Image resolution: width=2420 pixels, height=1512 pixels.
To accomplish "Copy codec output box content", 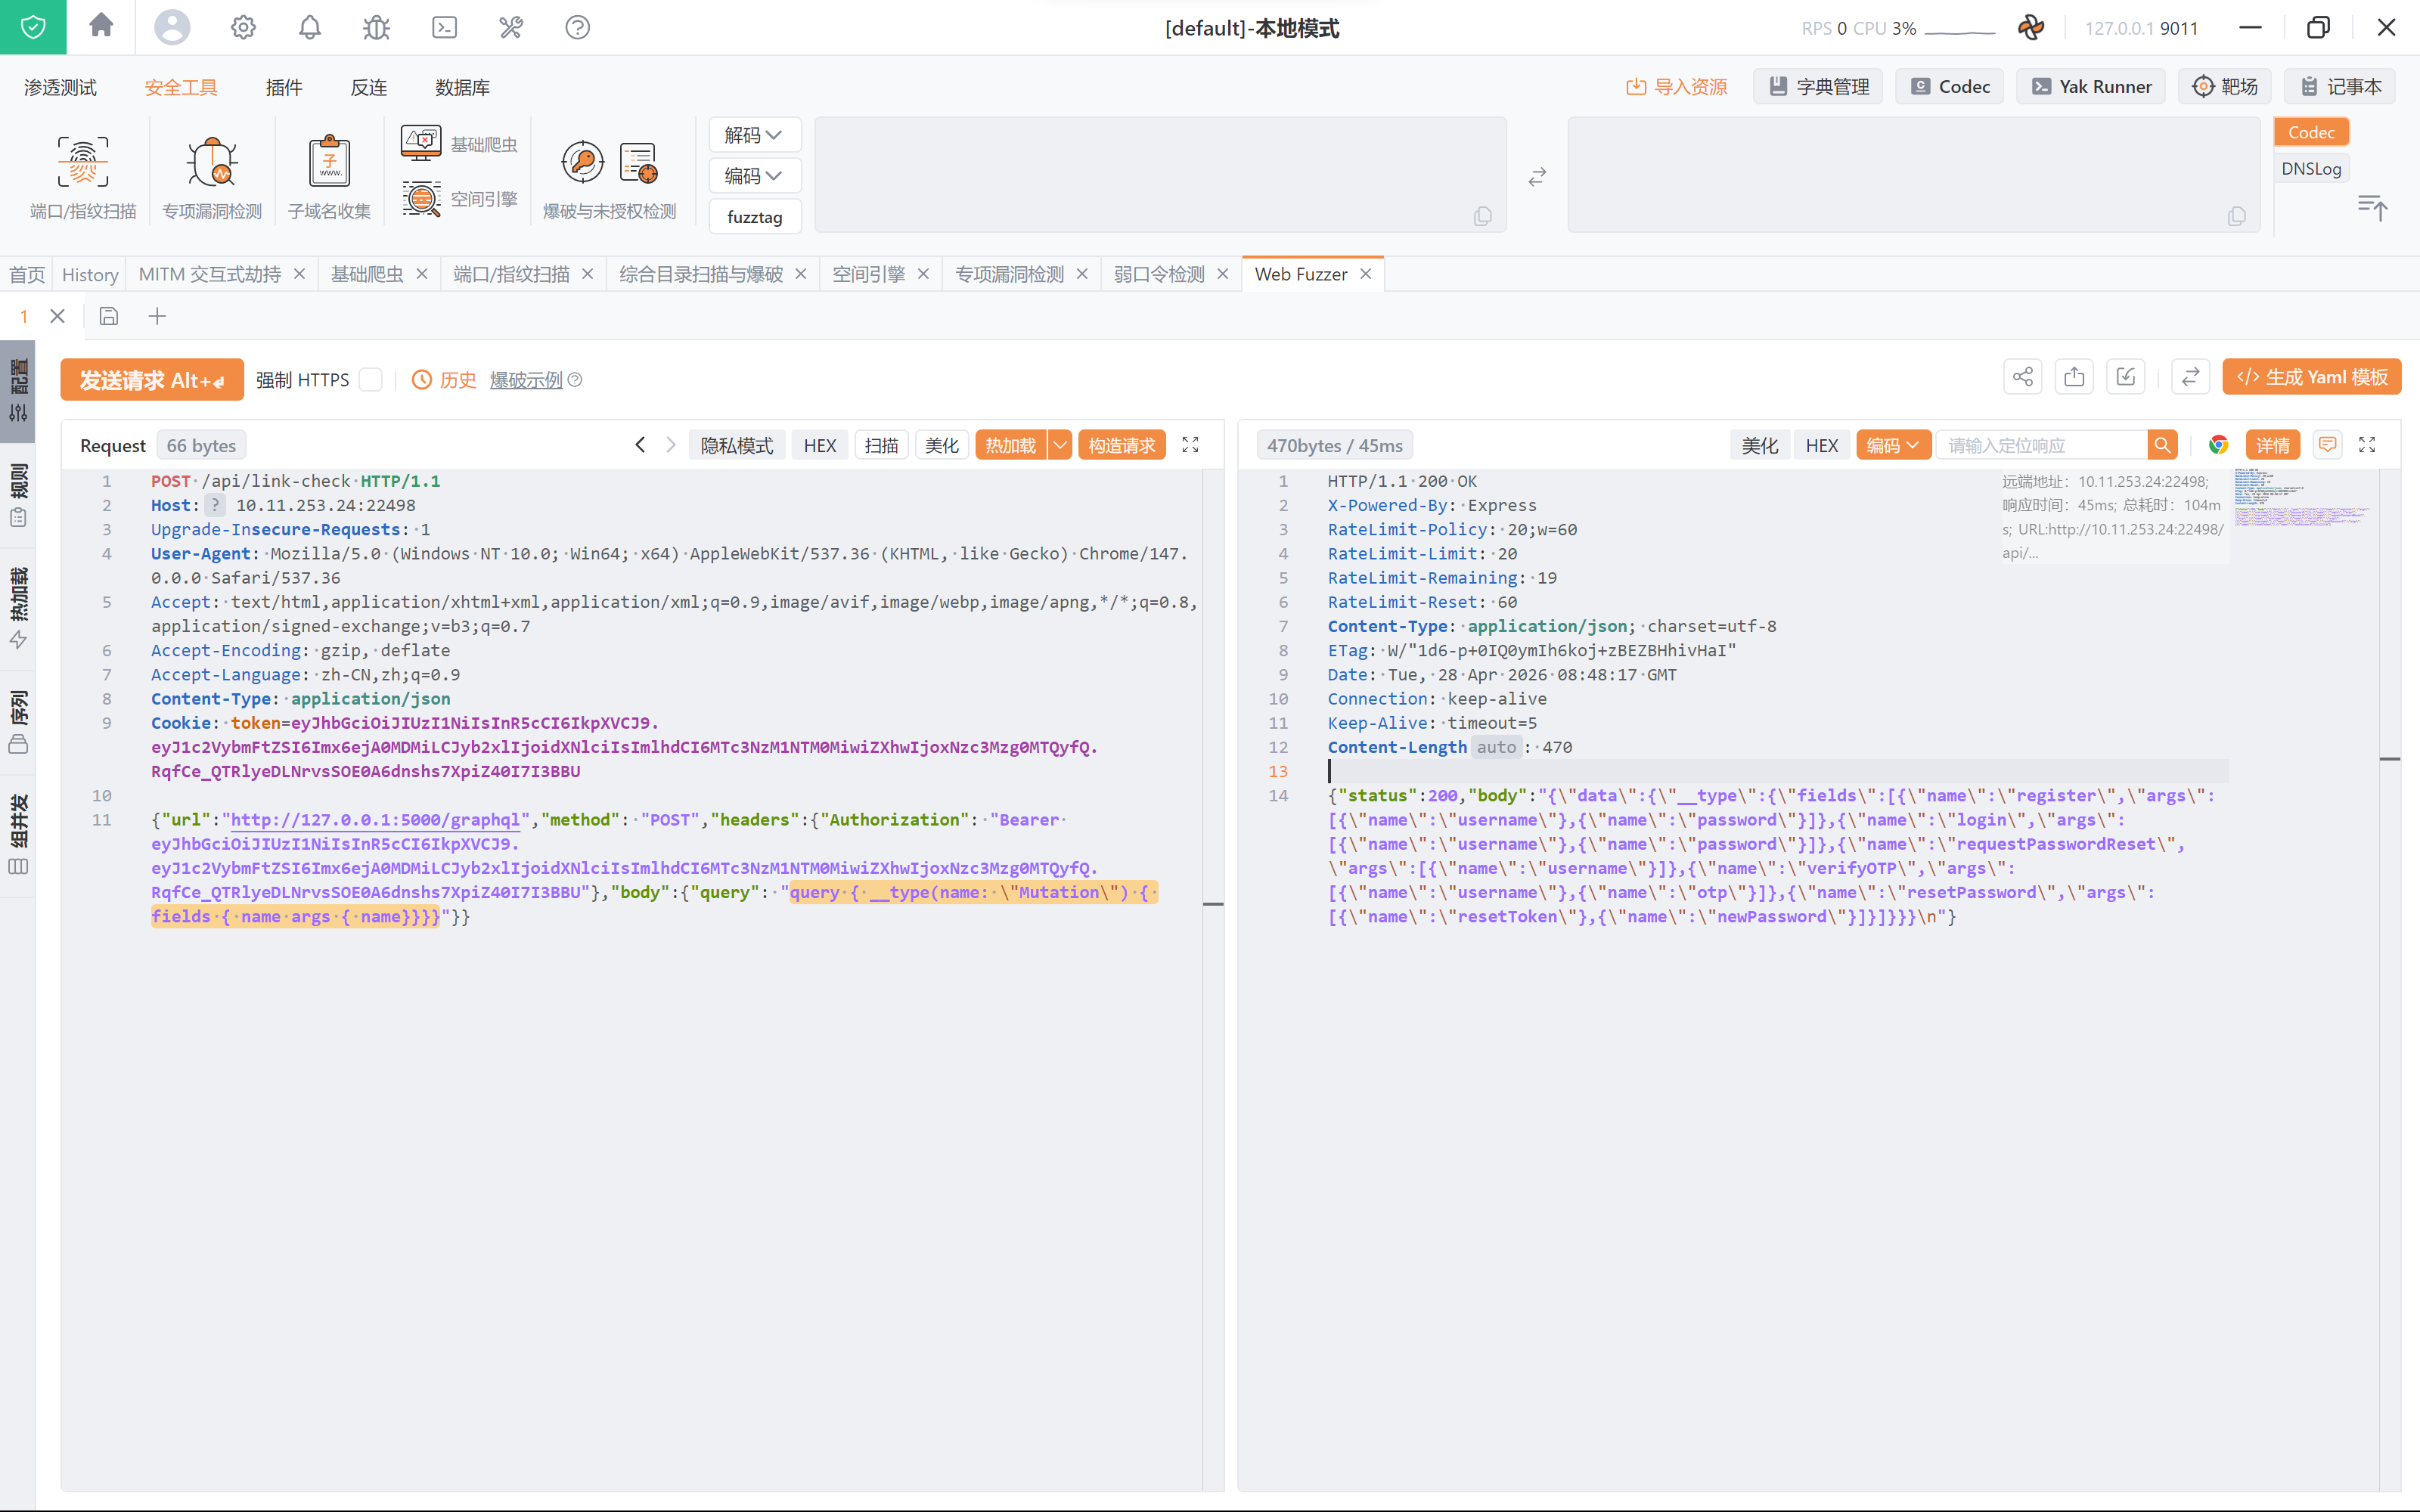I will 2237,216.
